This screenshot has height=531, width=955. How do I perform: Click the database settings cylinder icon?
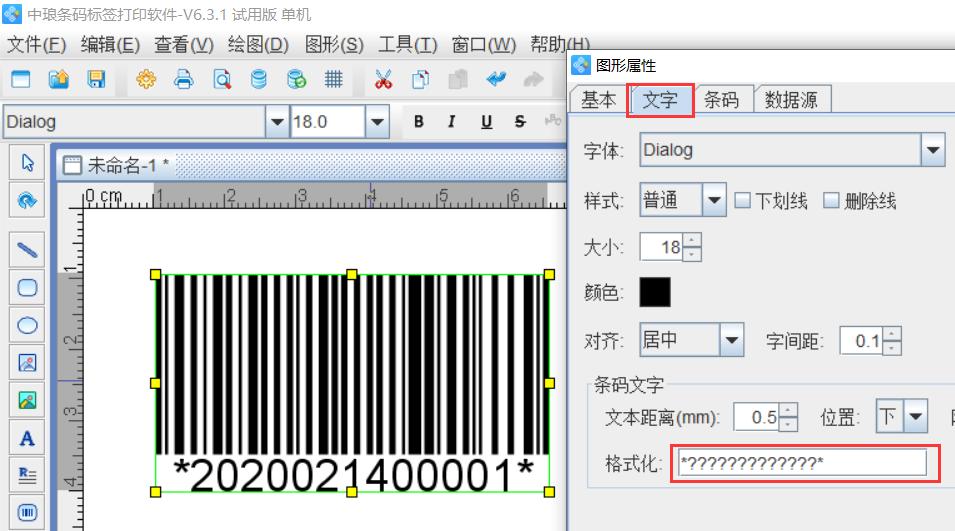coord(259,79)
